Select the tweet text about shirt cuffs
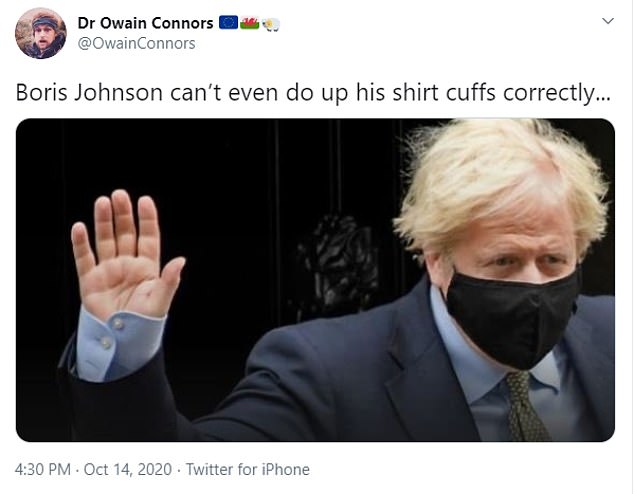634x494 pixels. [313, 93]
